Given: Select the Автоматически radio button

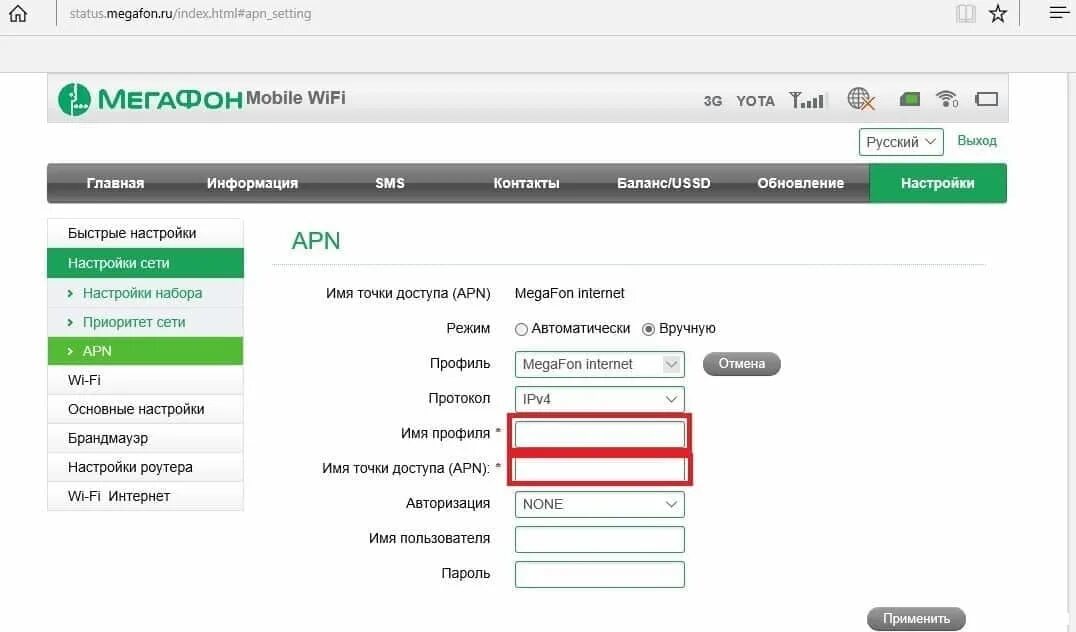Looking at the screenshot, I should pos(521,329).
